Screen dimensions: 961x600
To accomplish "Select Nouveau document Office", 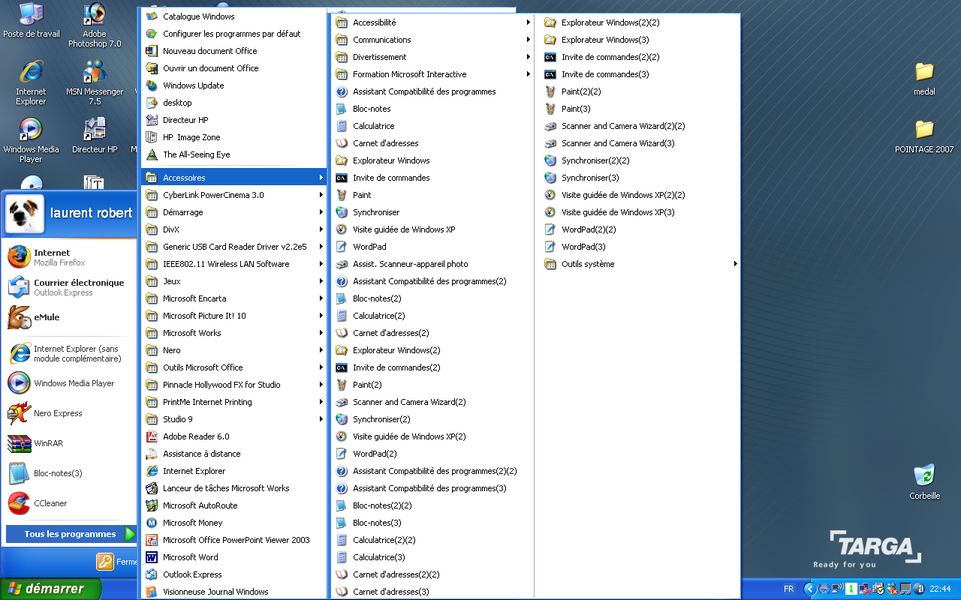I will coord(233,51).
